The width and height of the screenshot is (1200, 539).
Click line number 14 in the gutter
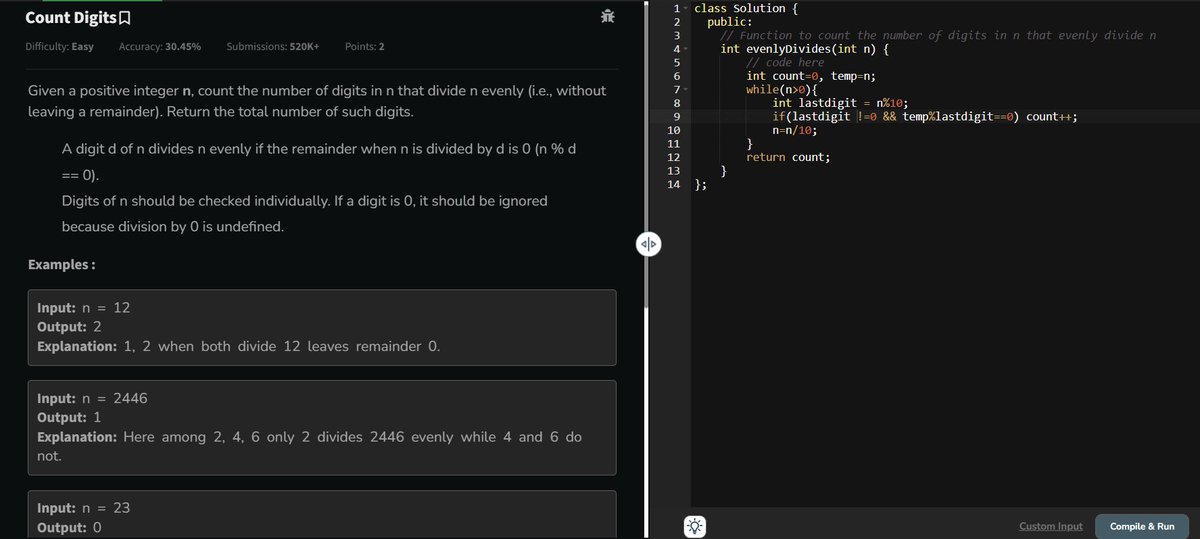[673, 184]
